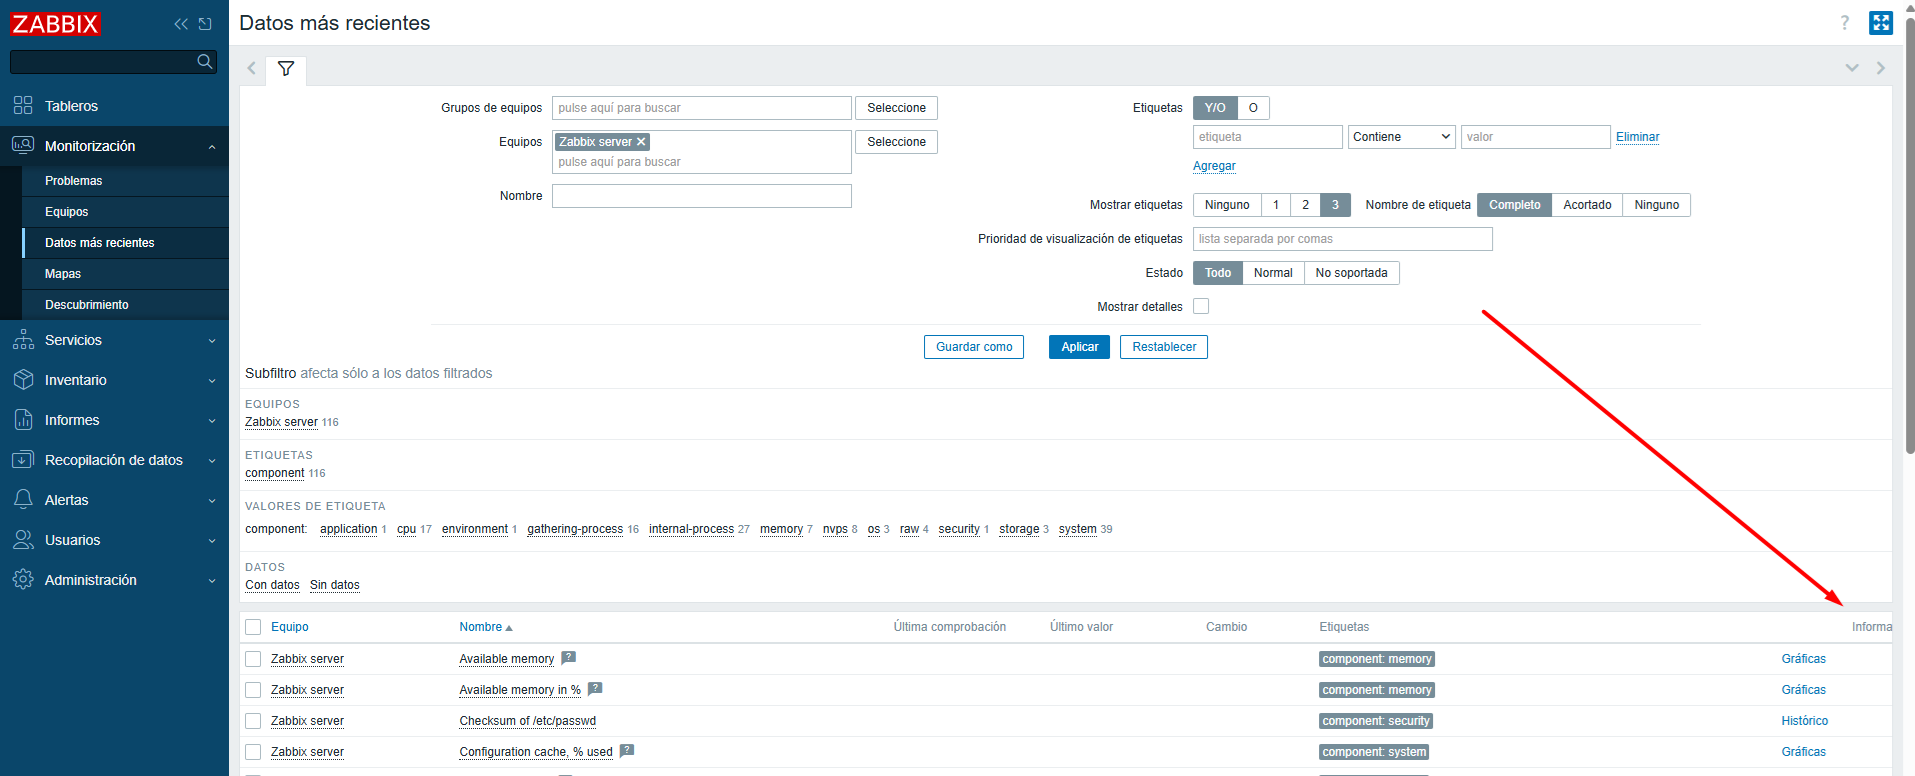Show 2 tags per item

1305,205
